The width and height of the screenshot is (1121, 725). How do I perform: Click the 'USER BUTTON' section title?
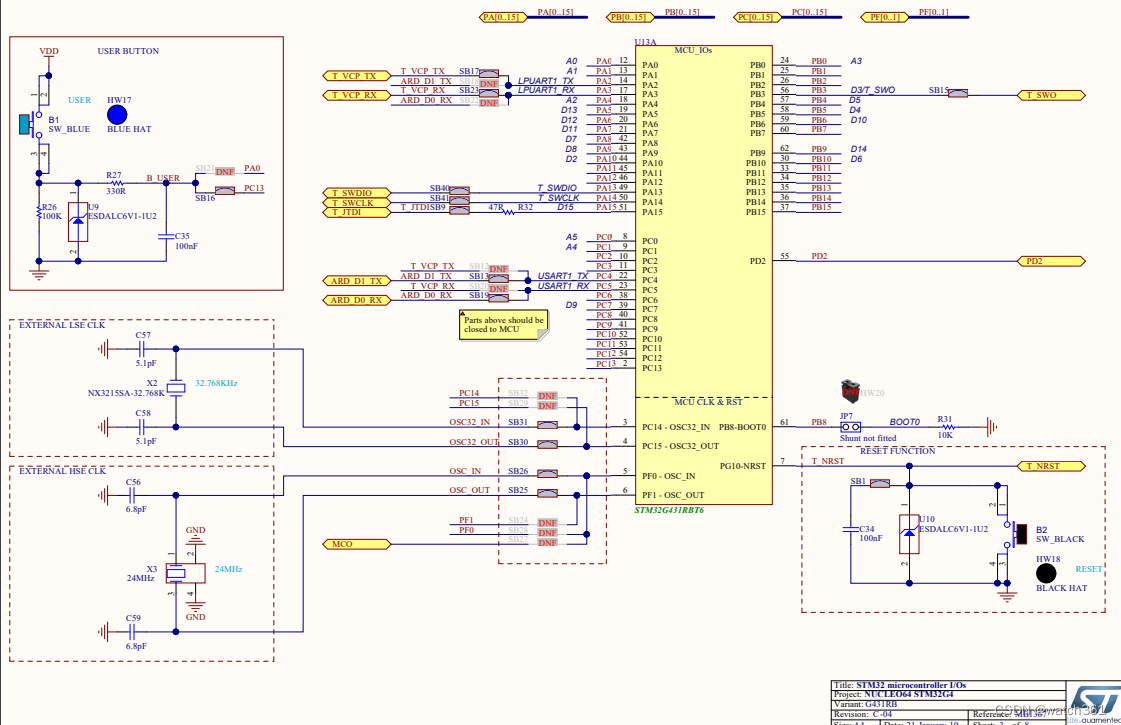coord(128,51)
